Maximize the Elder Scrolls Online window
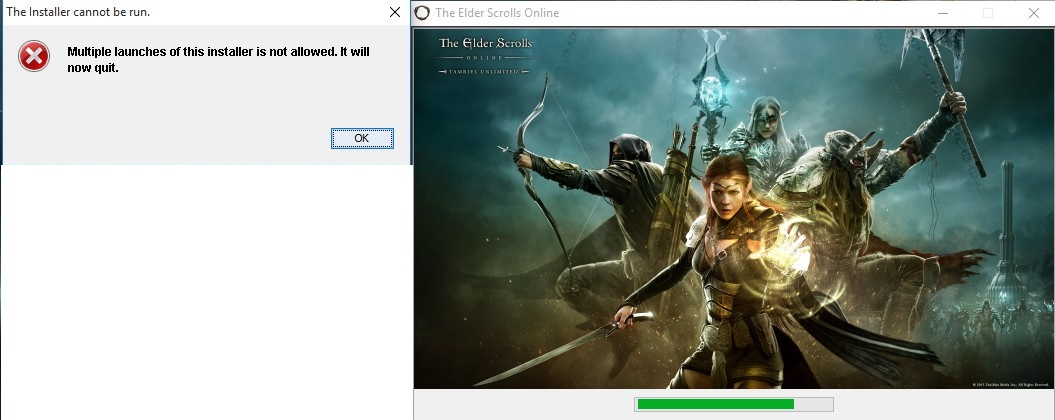 (988, 13)
